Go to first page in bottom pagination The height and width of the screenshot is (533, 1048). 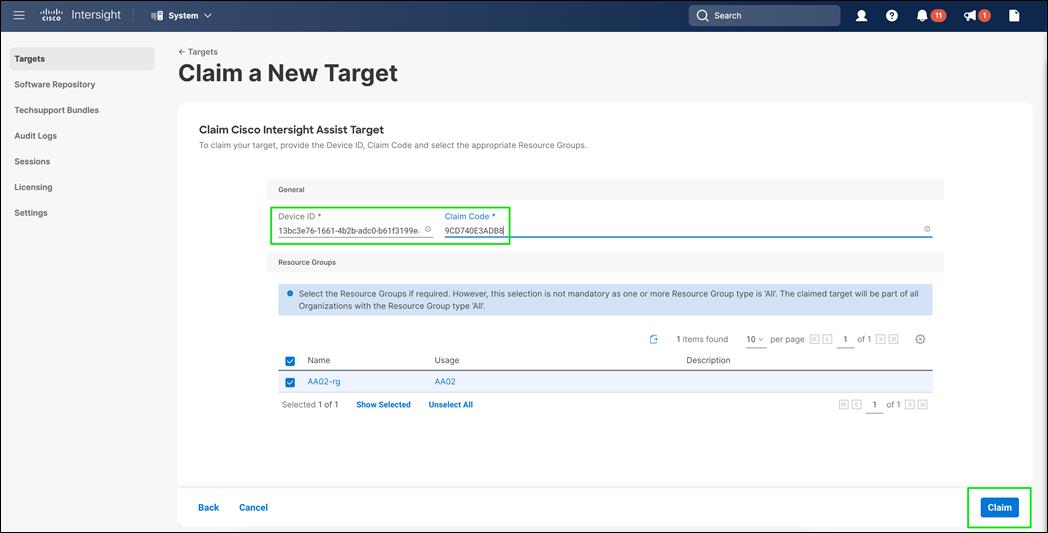(x=843, y=405)
